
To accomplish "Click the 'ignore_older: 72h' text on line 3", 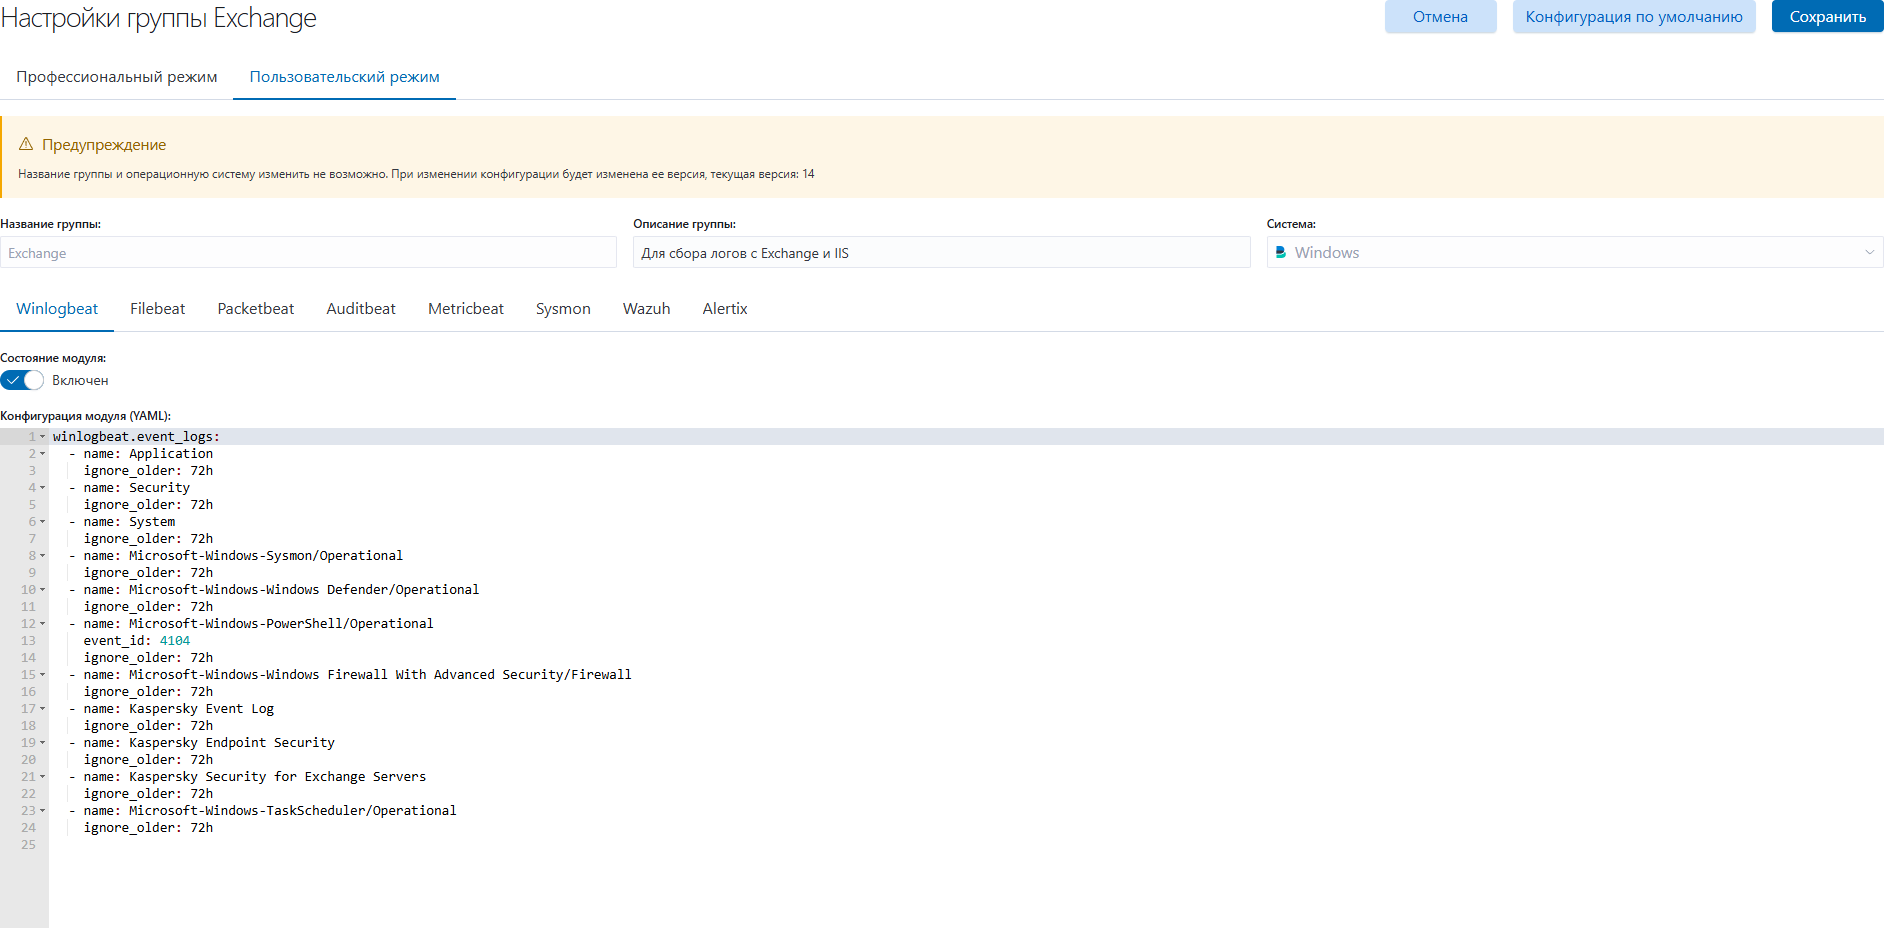I will point(148,471).
